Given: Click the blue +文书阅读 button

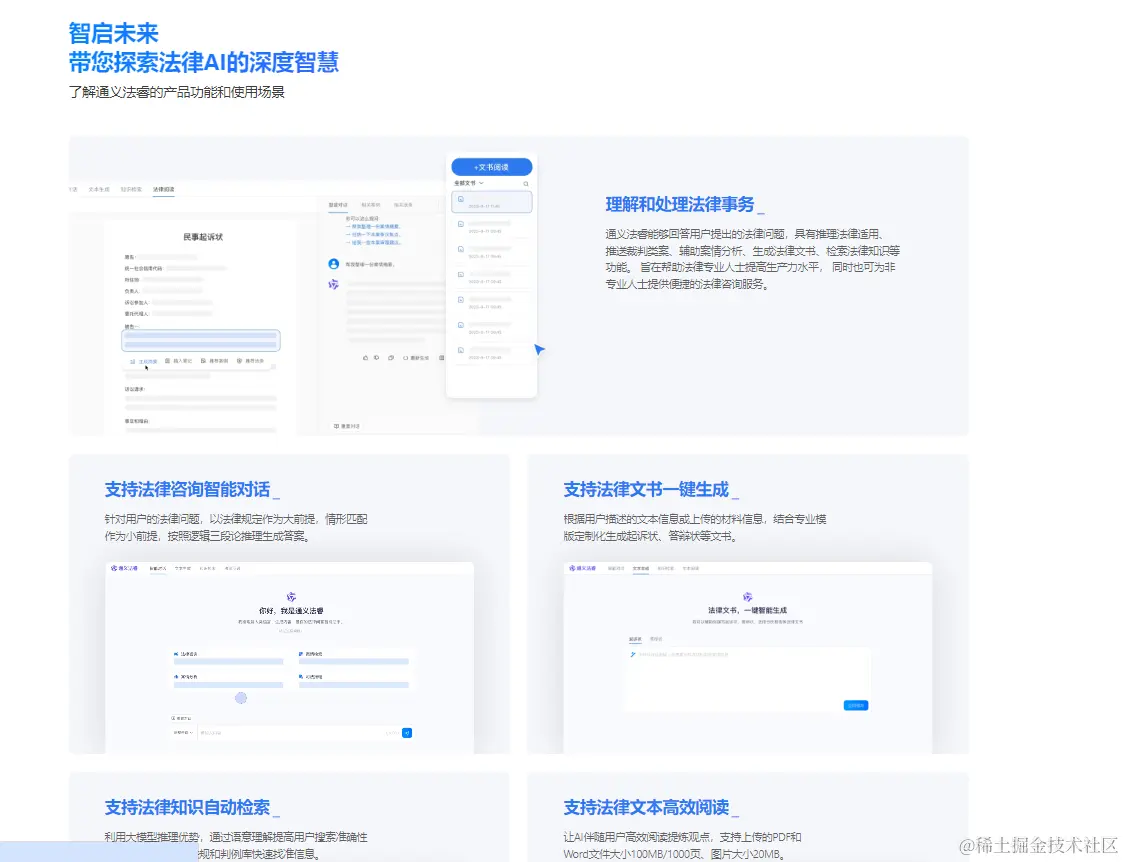Looking at the screenshot, I should tap(491, 167).
